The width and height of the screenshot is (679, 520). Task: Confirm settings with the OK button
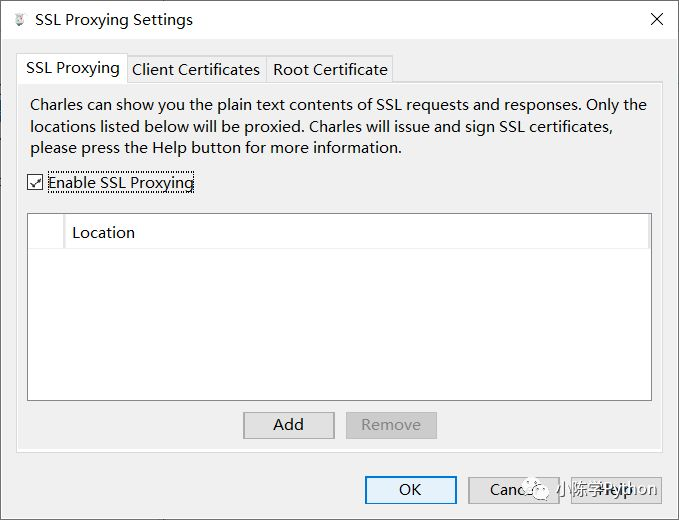click(410, 490)
